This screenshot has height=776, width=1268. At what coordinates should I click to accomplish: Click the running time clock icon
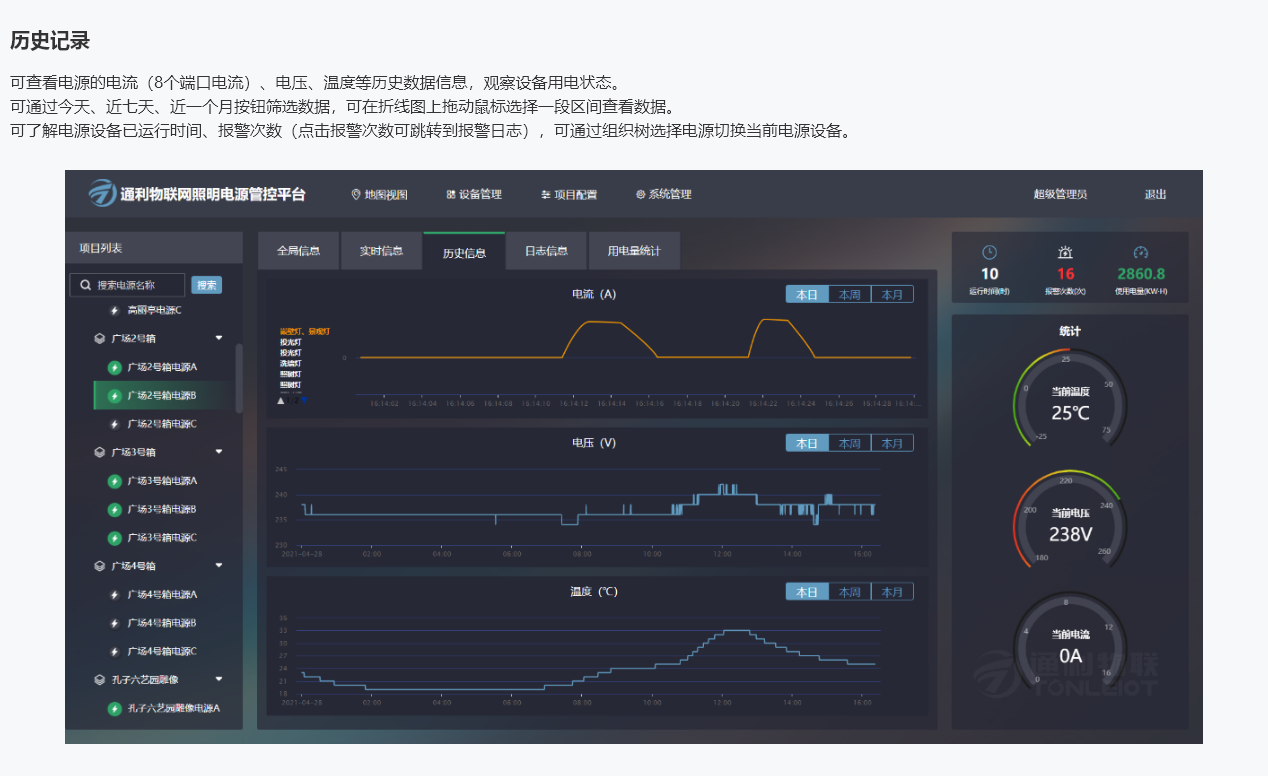(x=989, y=253)
